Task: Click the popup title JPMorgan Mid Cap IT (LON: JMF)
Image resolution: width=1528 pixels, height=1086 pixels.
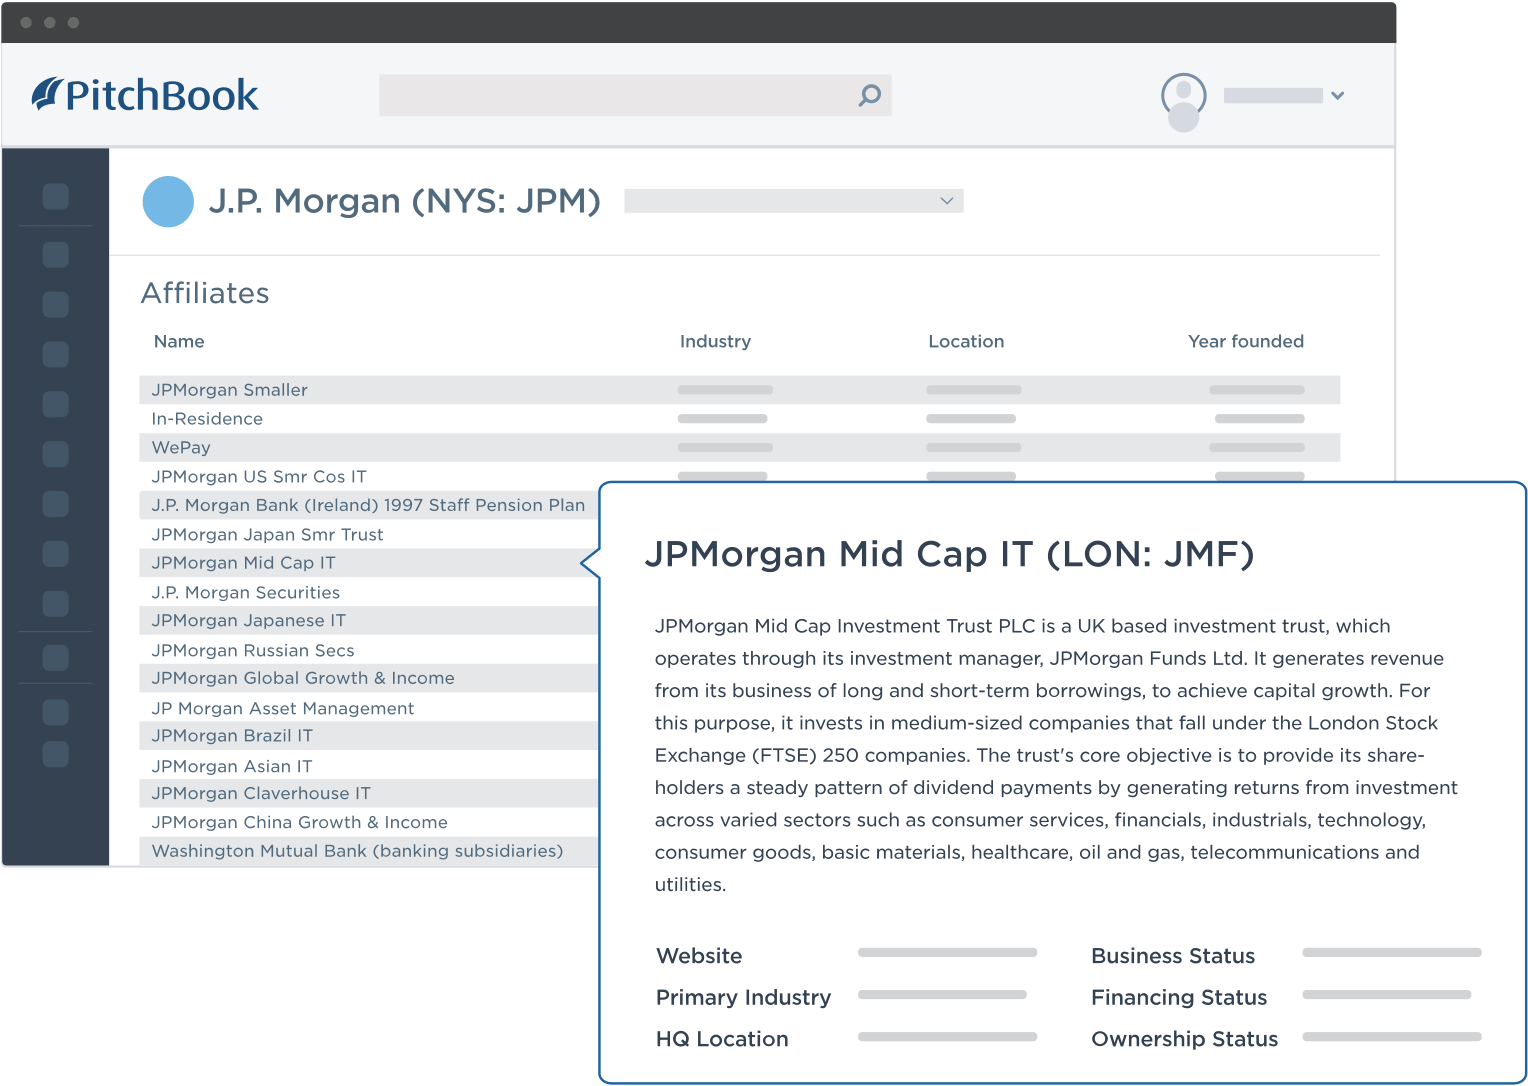Action: 949,554
